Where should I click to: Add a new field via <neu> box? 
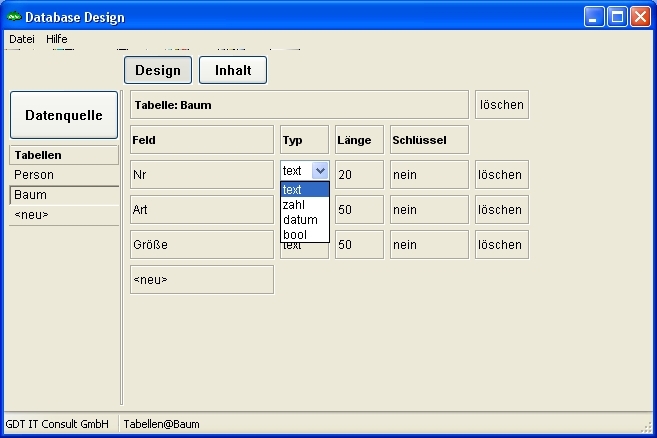(x=202, y=280)
